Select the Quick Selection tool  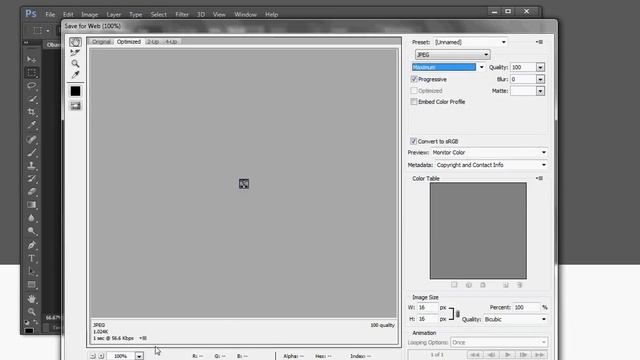31,99
